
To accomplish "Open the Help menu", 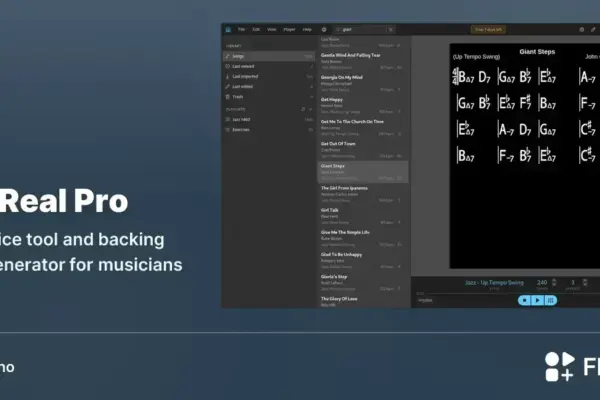I will point(307,29).
